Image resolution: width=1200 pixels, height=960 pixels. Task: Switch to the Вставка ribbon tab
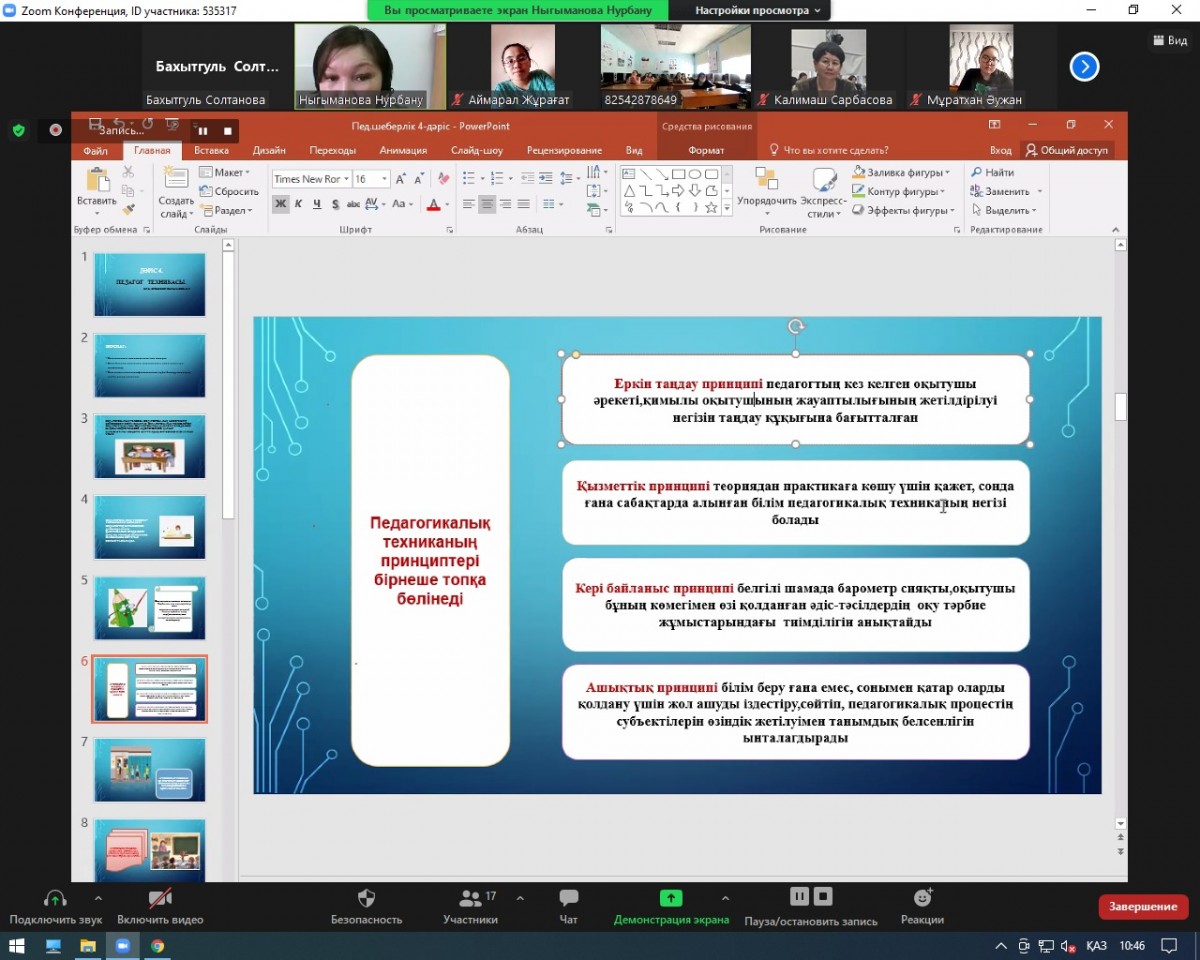coord(211,150)
